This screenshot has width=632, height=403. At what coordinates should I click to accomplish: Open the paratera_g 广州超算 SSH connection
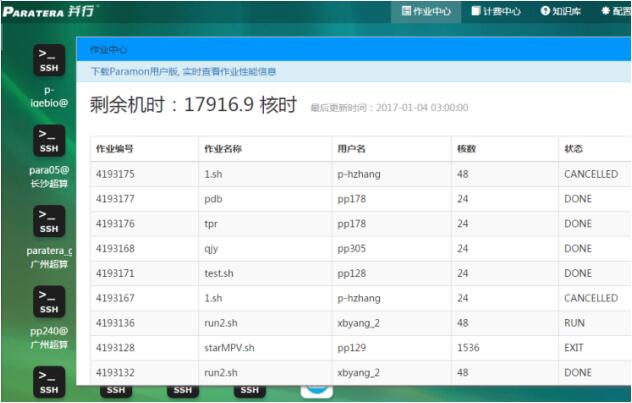[x=49, y=220]
